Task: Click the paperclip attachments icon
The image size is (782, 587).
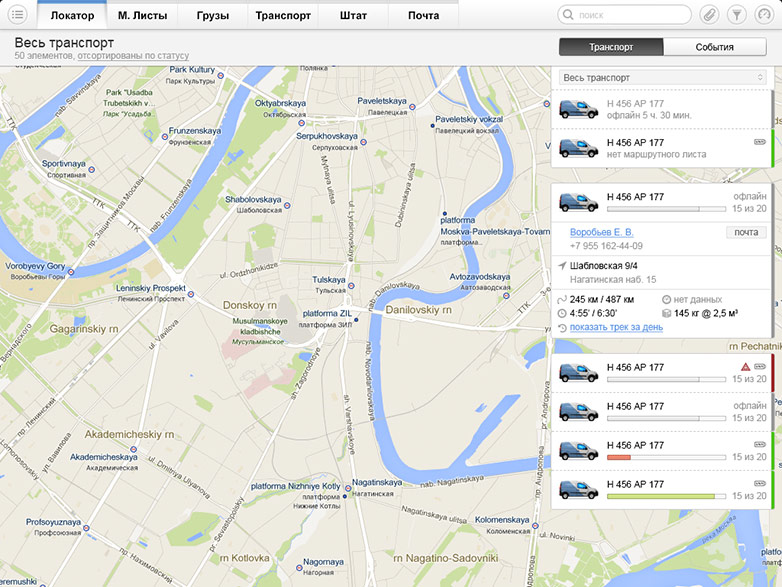Action: (x=709, y=14)
